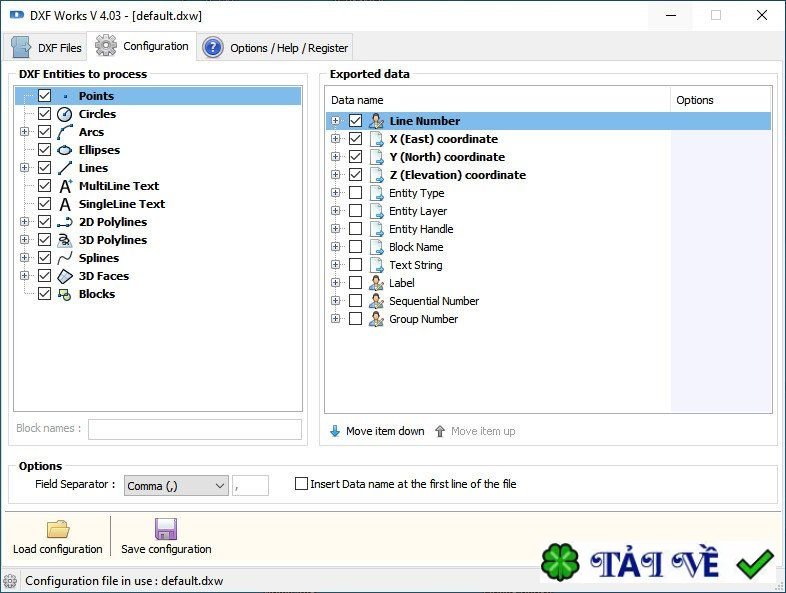Select the Entity Handle row label
The width and height of the screenshot is (786, 593).
tap(421, 229)
